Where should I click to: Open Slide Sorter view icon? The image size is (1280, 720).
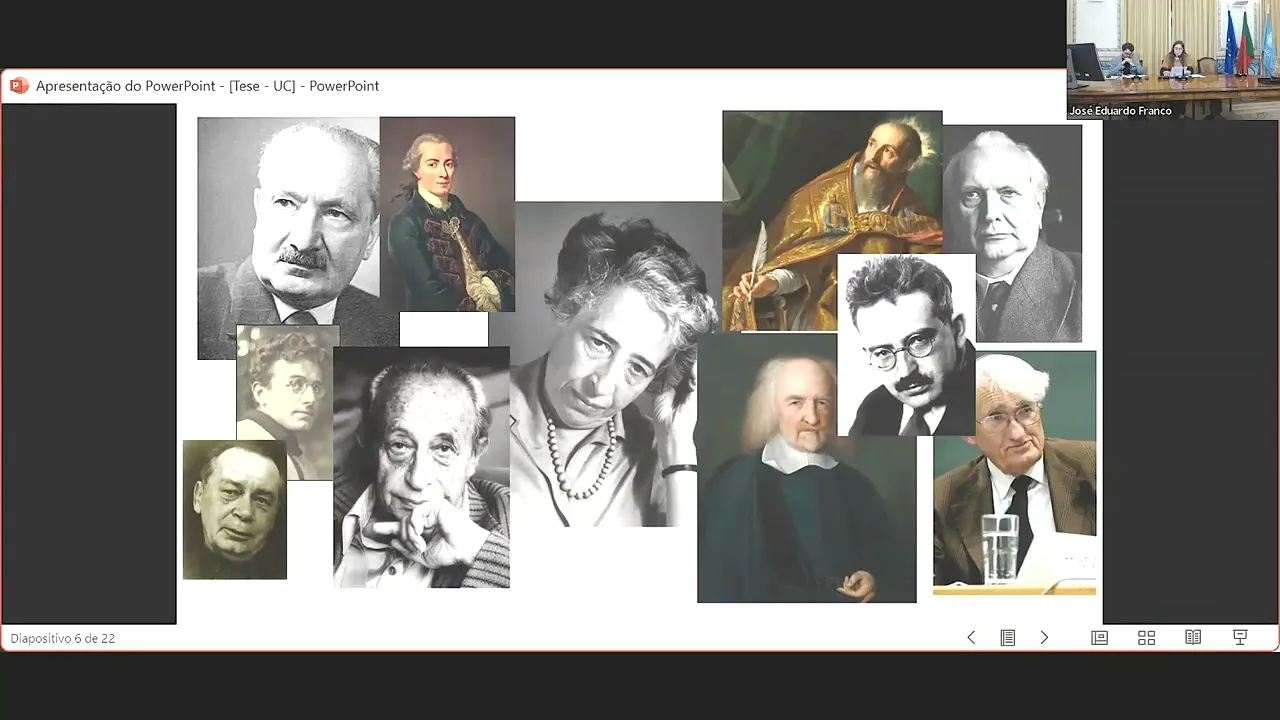coord(1147,637)
